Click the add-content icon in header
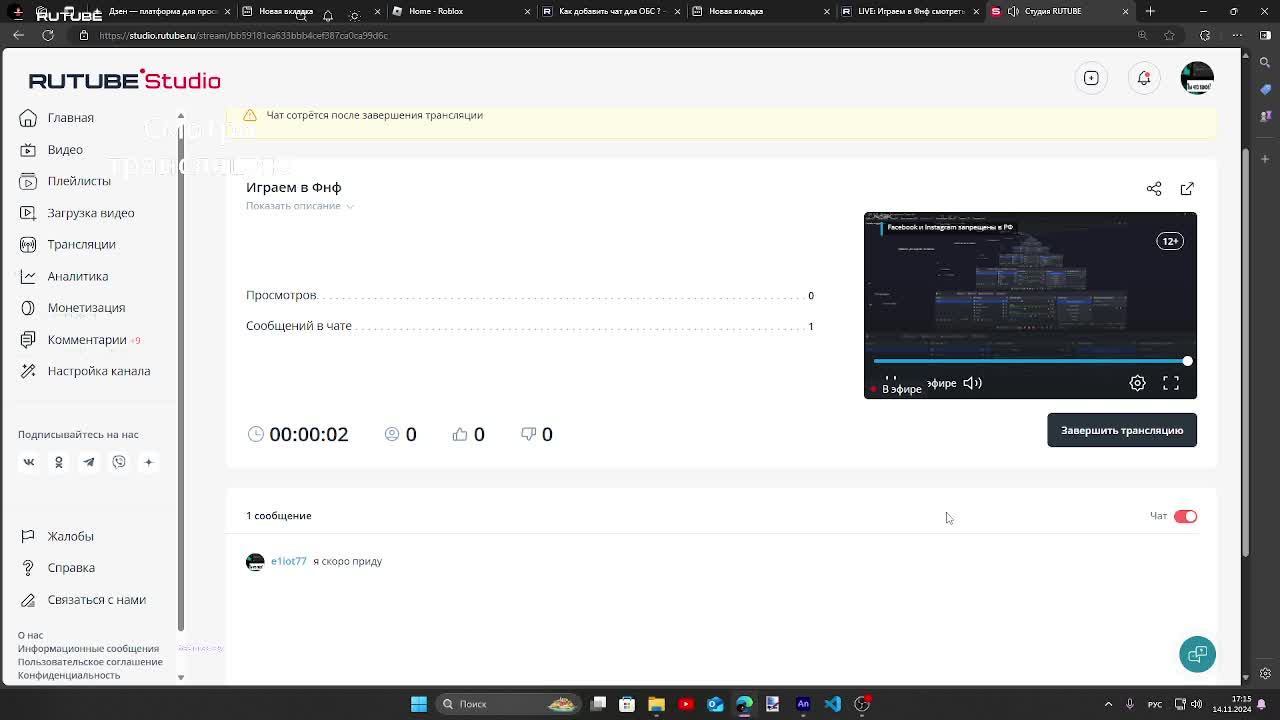 [x=1091, y=78]
